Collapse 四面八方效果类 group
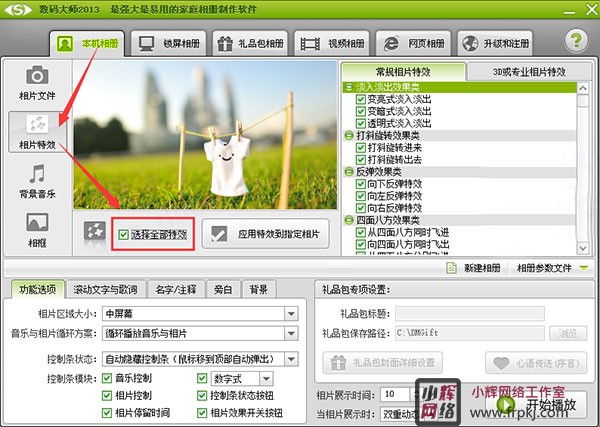The image size is (600, 427). click(349, 220)
